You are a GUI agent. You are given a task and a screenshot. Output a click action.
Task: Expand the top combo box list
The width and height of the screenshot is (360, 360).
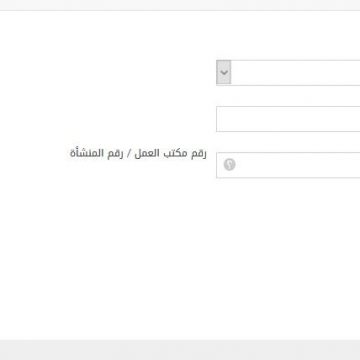click(x=224, y=72)
